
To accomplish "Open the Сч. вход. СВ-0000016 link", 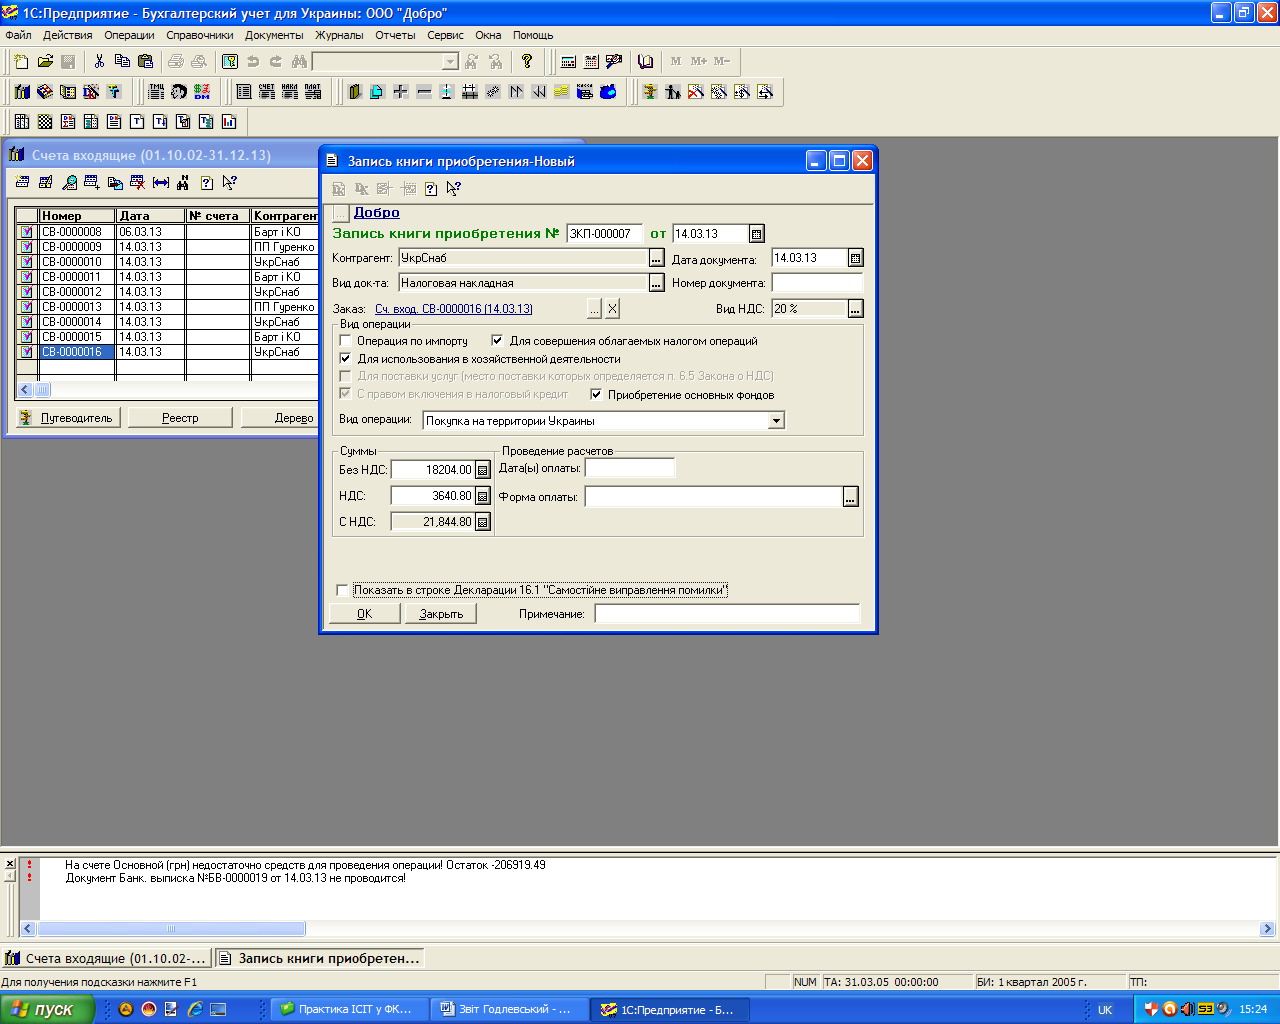I will click(x=454, y=309).
